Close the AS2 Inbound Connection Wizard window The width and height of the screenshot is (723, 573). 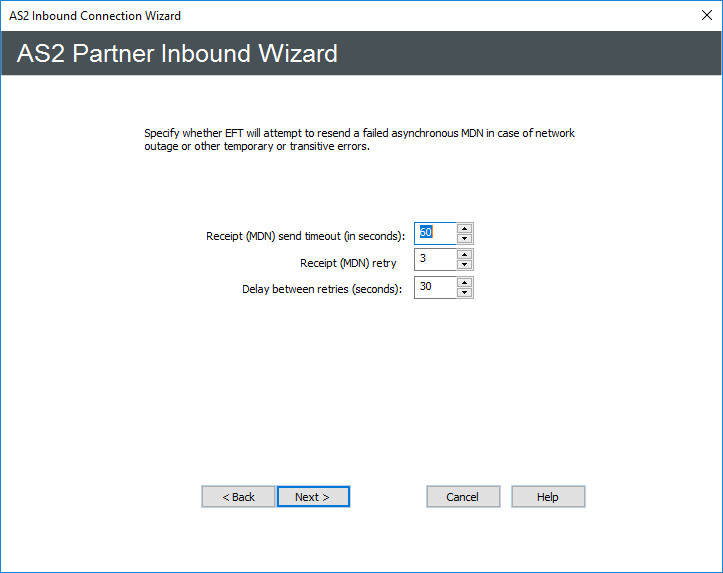tap(704, 16)
